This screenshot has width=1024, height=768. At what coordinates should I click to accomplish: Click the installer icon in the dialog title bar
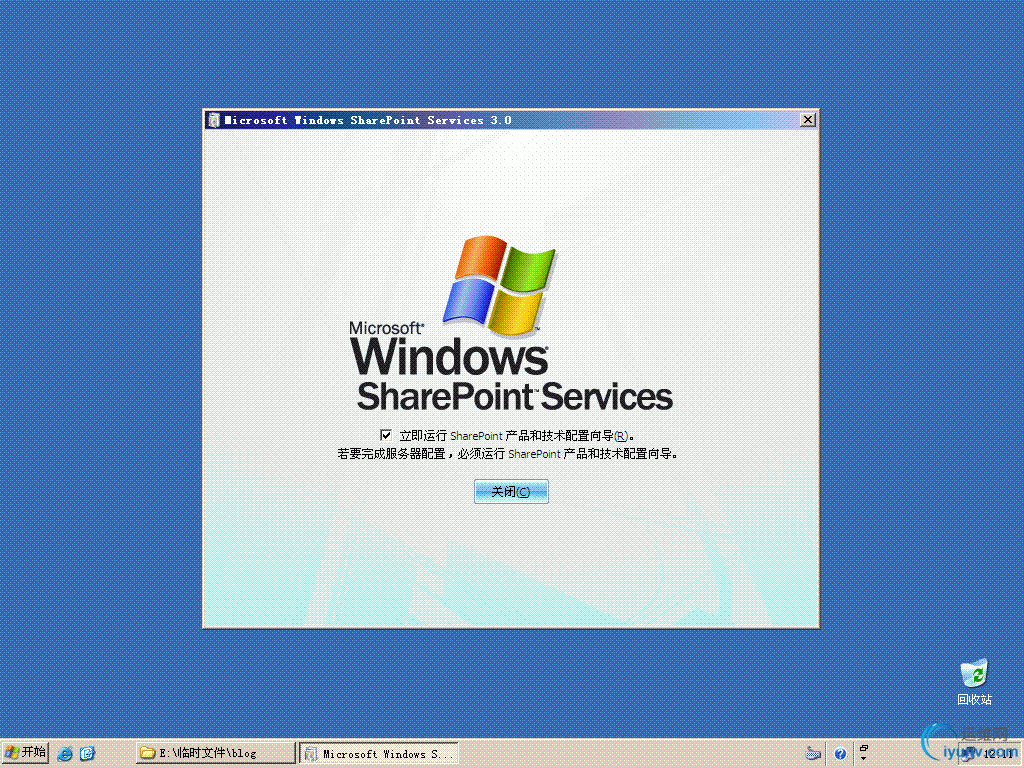click(x=214, y=120)
